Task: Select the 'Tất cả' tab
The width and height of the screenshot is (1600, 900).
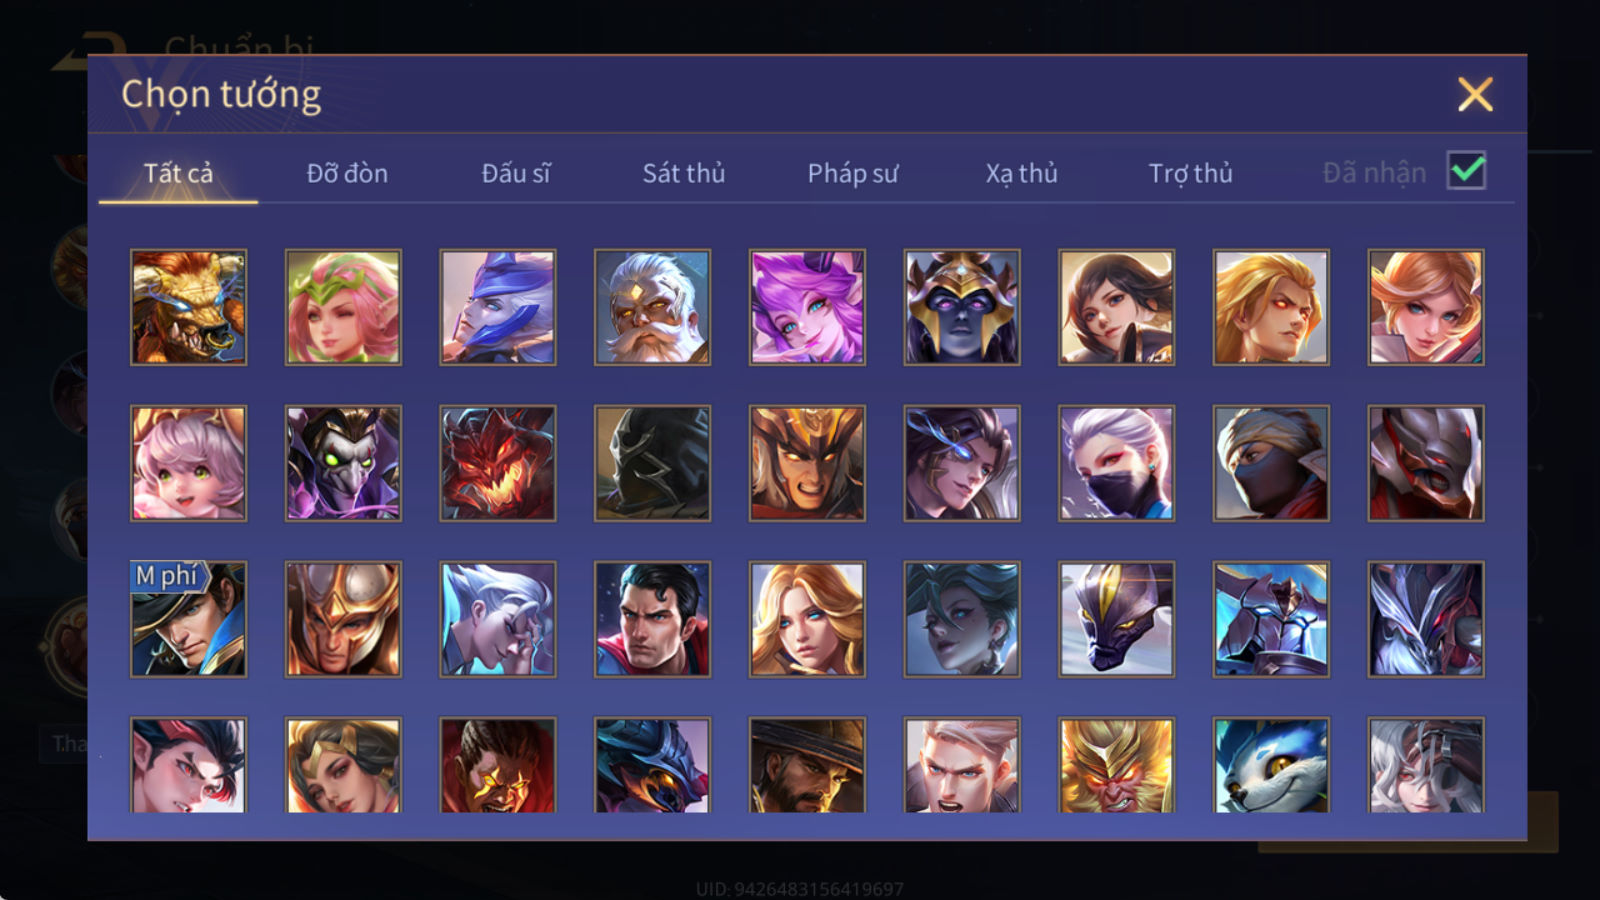Action: (178, 173)
